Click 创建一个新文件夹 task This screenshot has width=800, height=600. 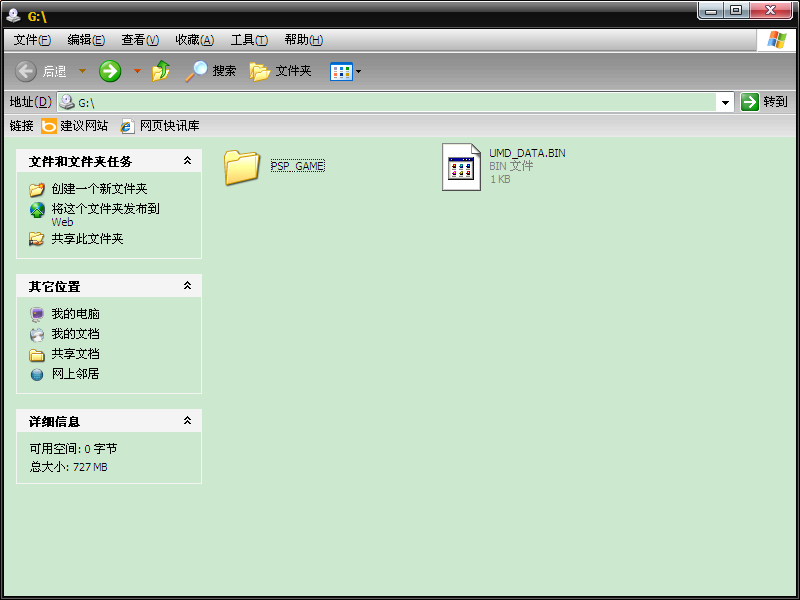coord(99,189)
